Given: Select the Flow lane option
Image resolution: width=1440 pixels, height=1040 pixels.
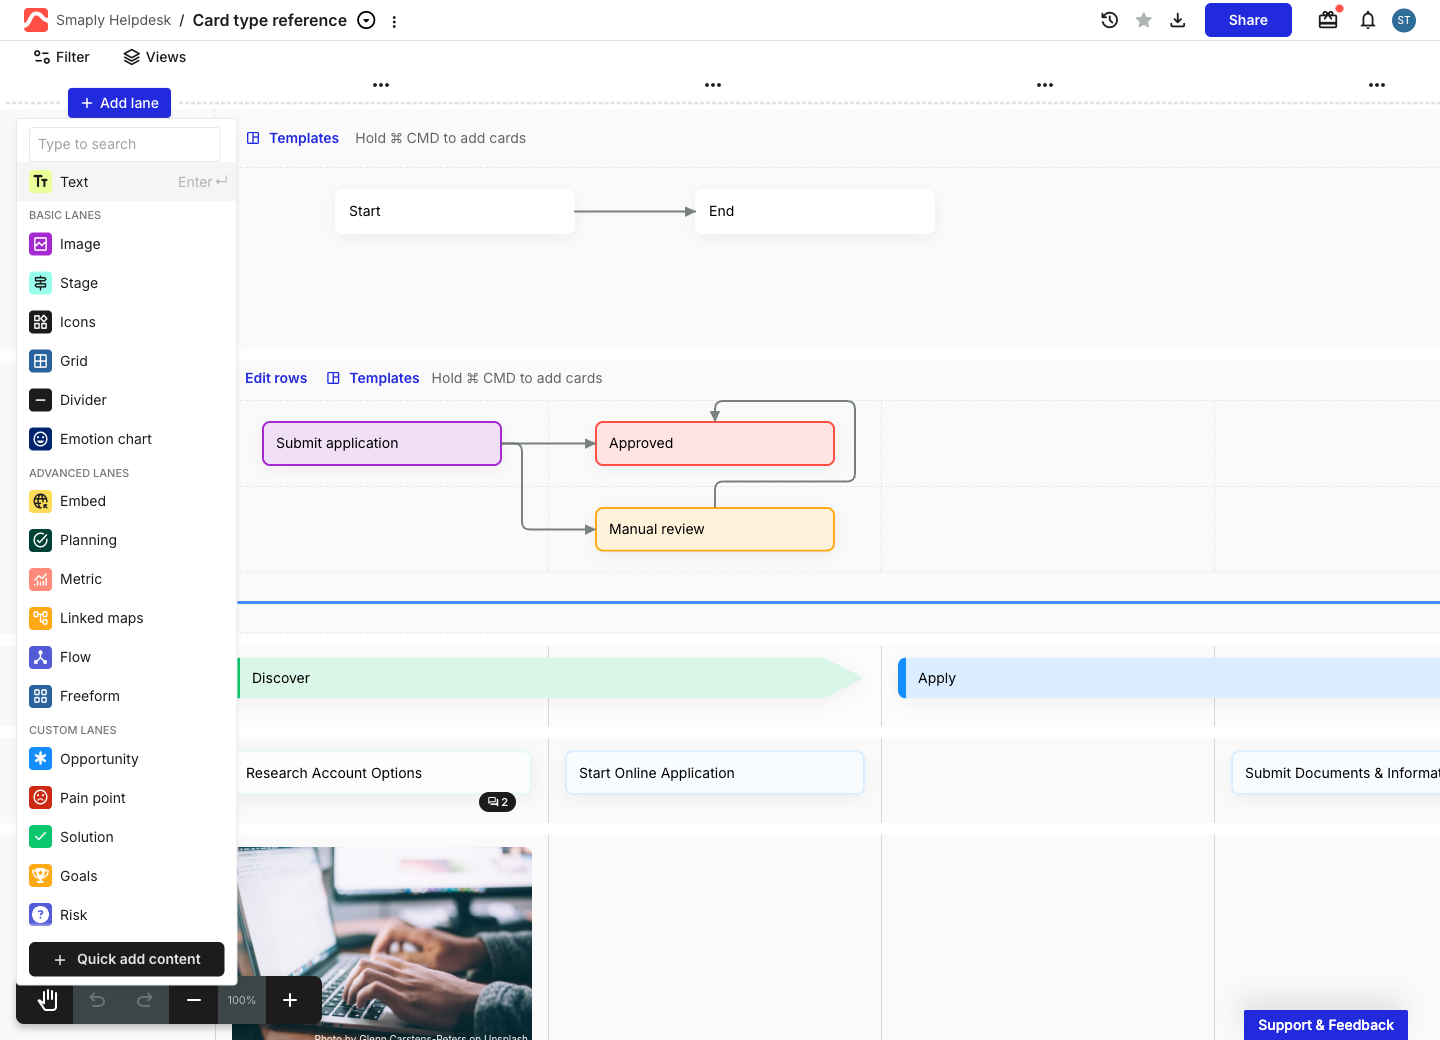Looking at the screenshot, I should coord(127,657).
